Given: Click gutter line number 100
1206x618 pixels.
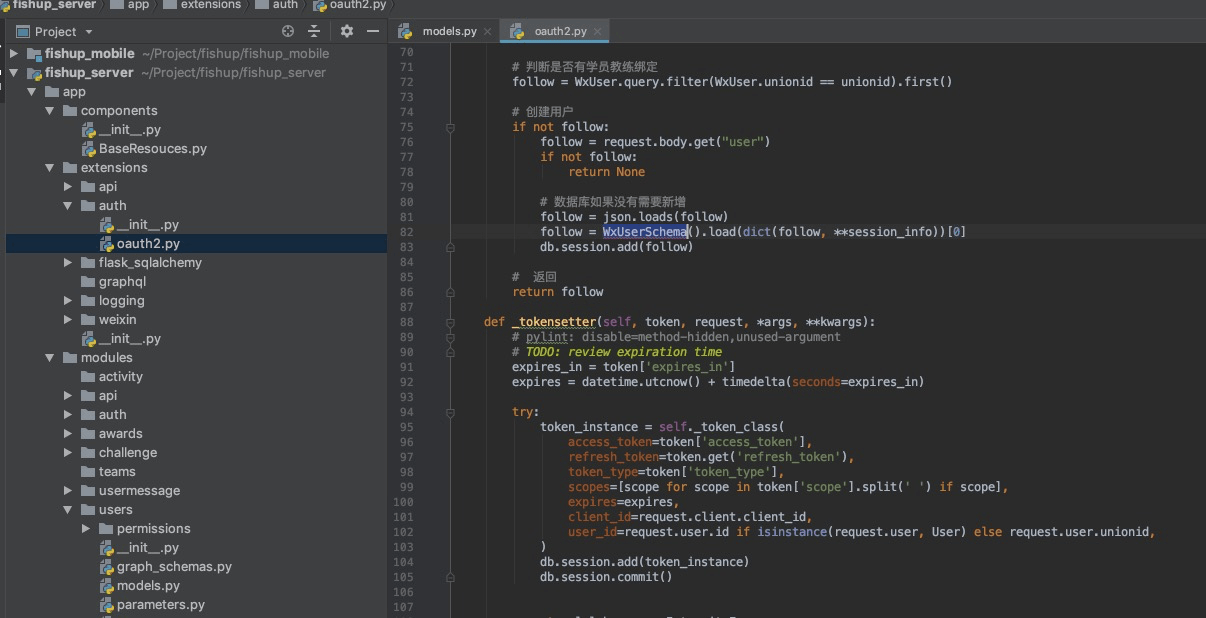Looking at the screenshot, I should (404, 502).
